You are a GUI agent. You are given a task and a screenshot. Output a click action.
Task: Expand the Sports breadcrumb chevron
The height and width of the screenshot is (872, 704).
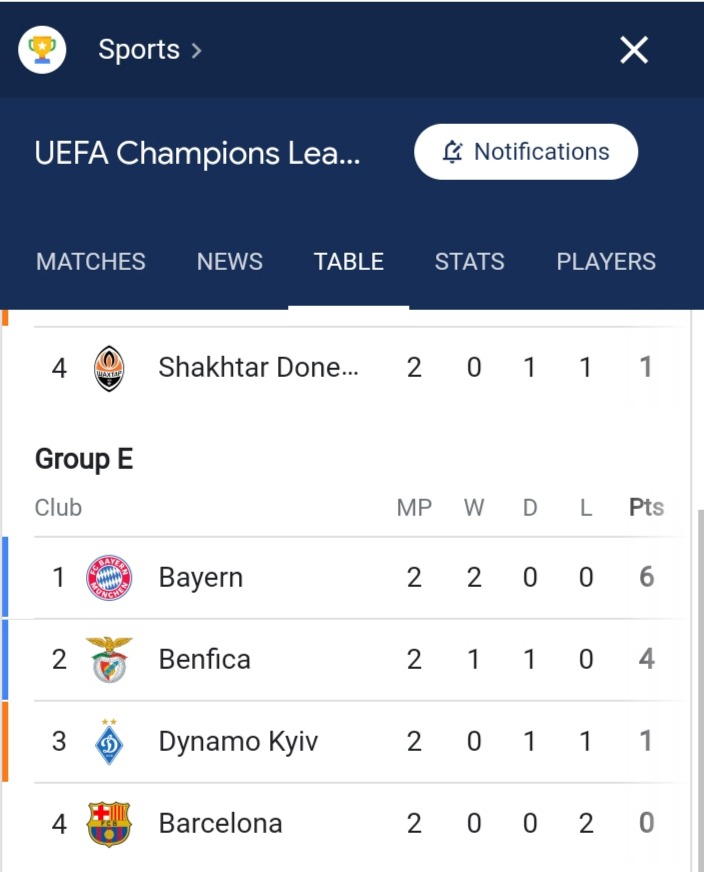click(x=196, y=51)
